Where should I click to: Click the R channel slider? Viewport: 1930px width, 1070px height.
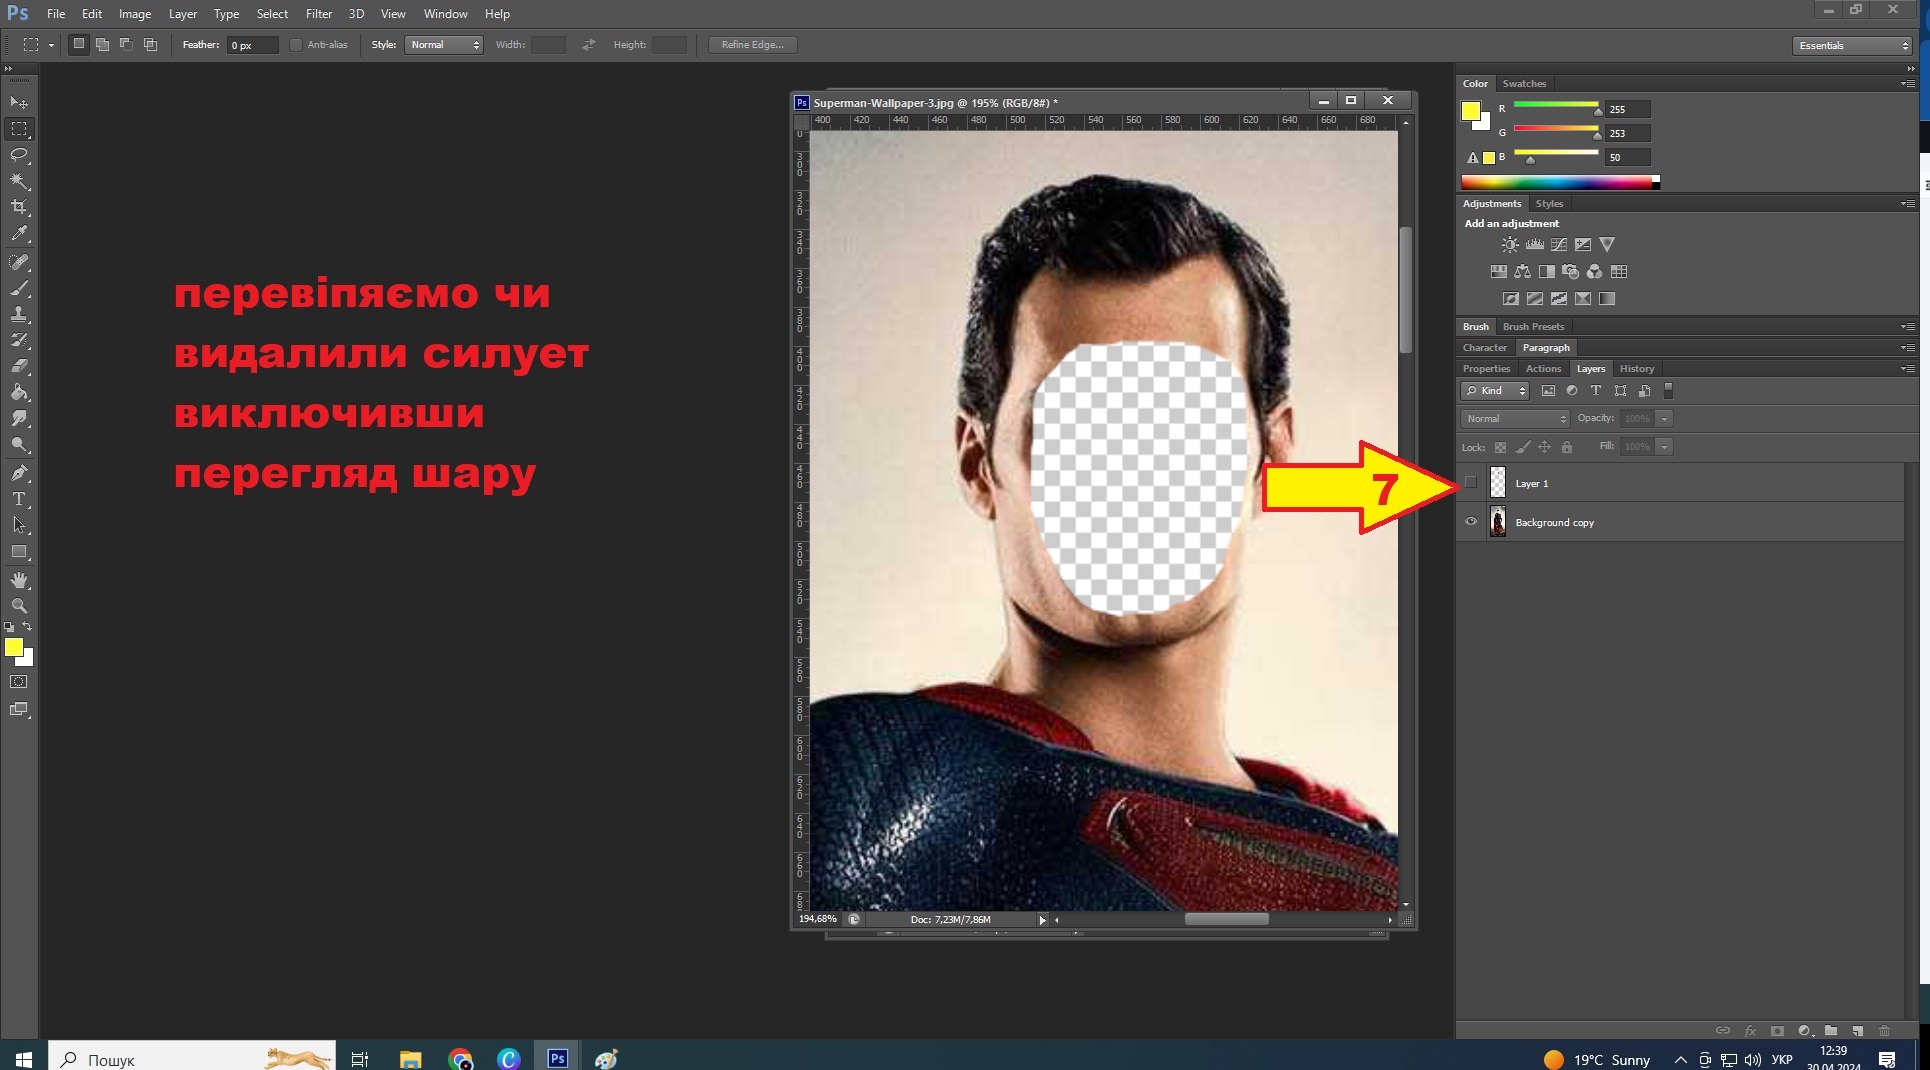tap(1556, 106)
